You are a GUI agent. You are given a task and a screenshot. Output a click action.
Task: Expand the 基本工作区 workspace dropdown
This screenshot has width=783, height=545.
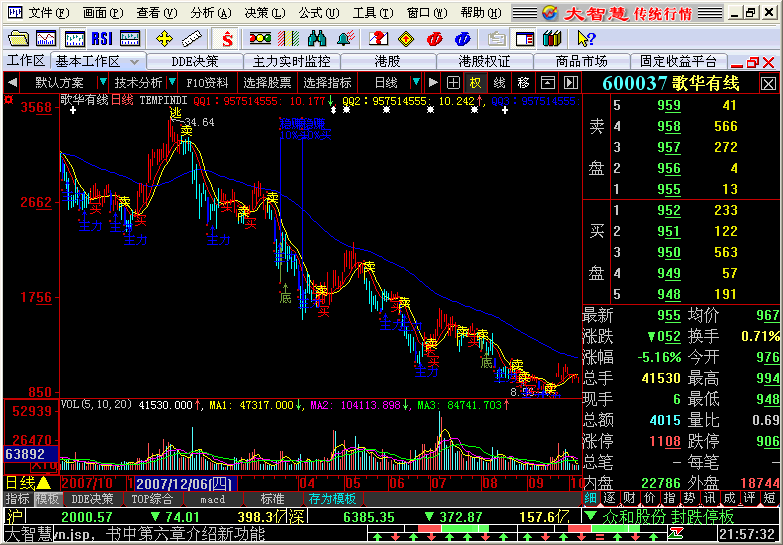(134, 62)
